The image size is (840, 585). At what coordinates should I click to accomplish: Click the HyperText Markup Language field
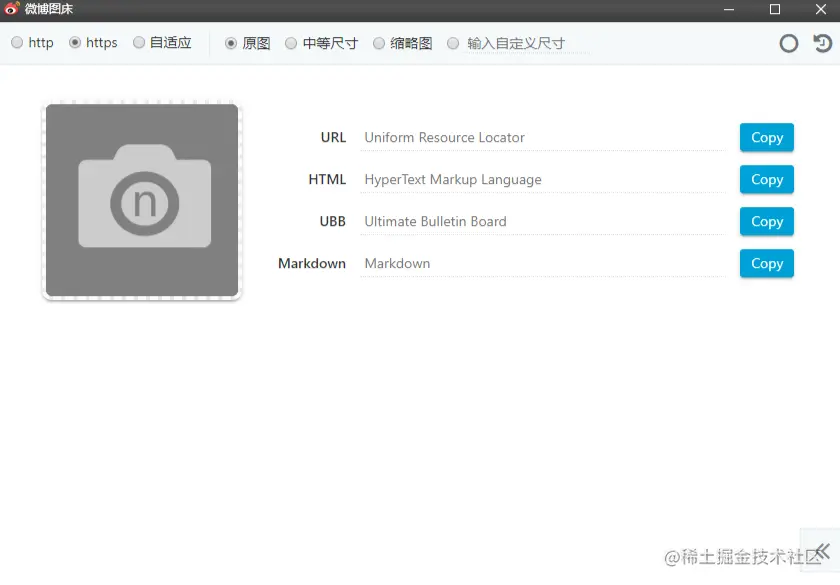tap(543, 179)
